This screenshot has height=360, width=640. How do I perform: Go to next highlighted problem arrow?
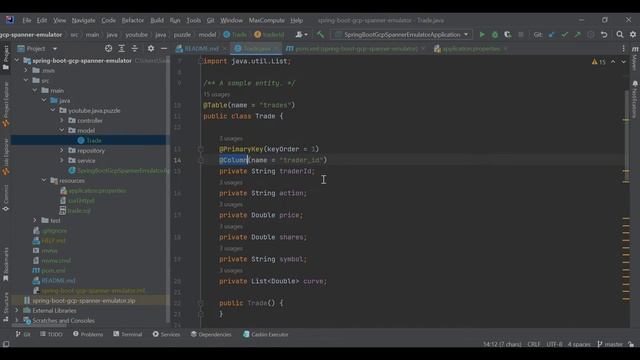tap(623, 62)
